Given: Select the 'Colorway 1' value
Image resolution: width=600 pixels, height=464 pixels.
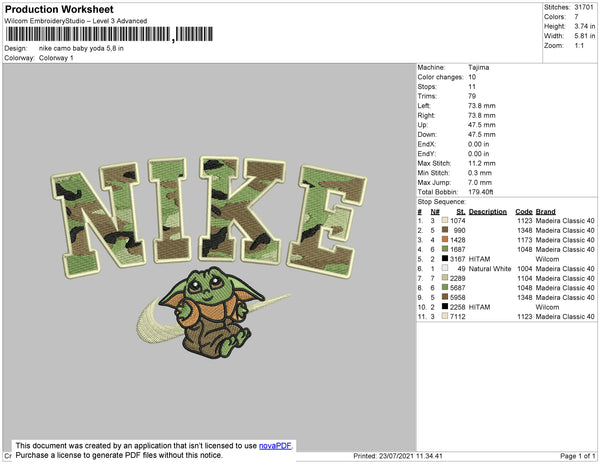Looking at the screenshot, I should click(x=56, y=58).
